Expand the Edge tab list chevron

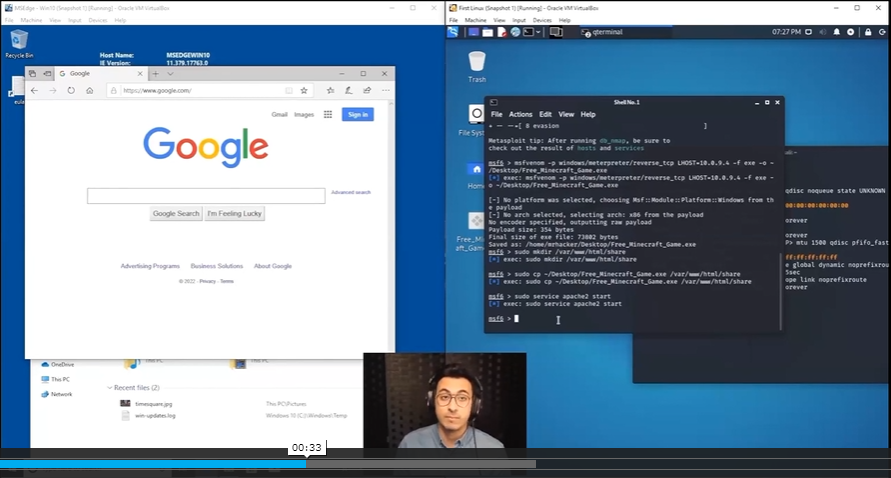(170, 74)
